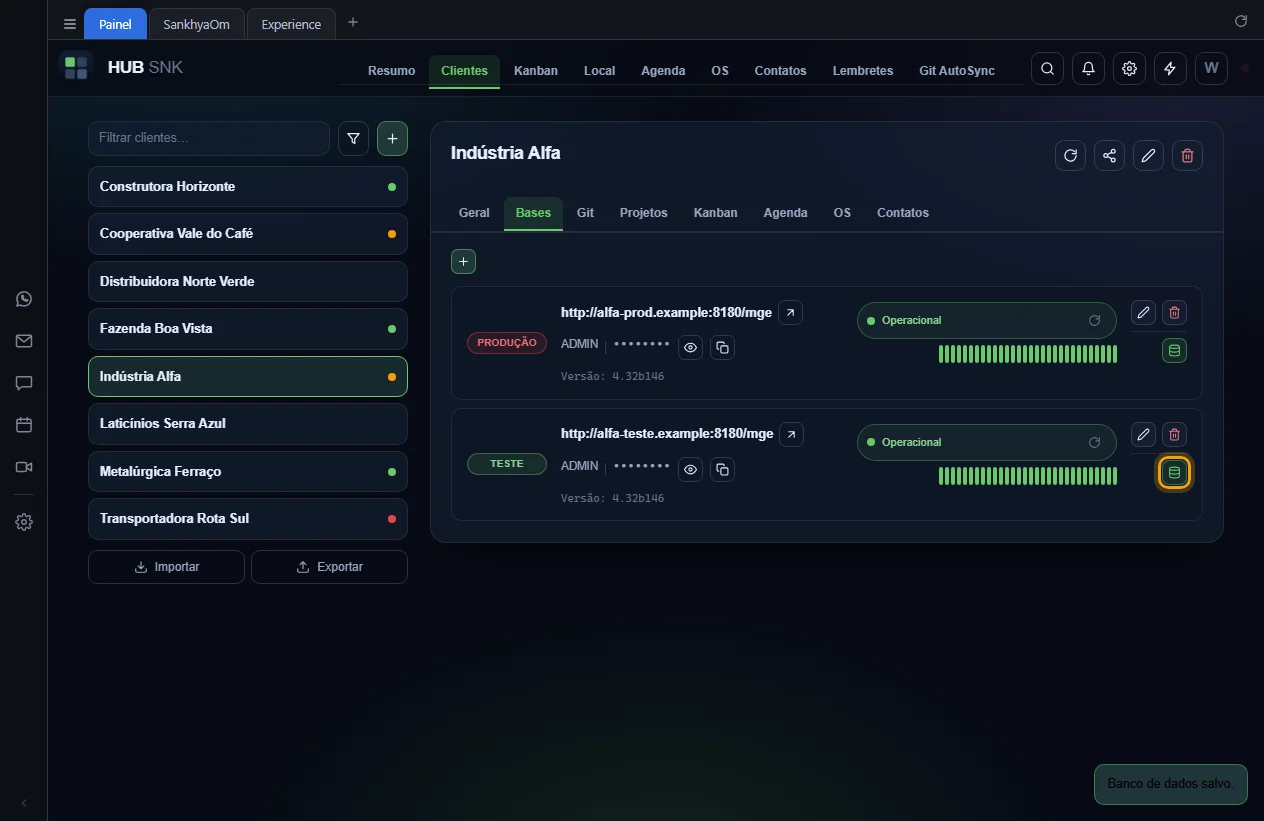Screen dimensions: 1264x821
Task: Switch to the Geral client tab
Action: (x=474, y=213)
